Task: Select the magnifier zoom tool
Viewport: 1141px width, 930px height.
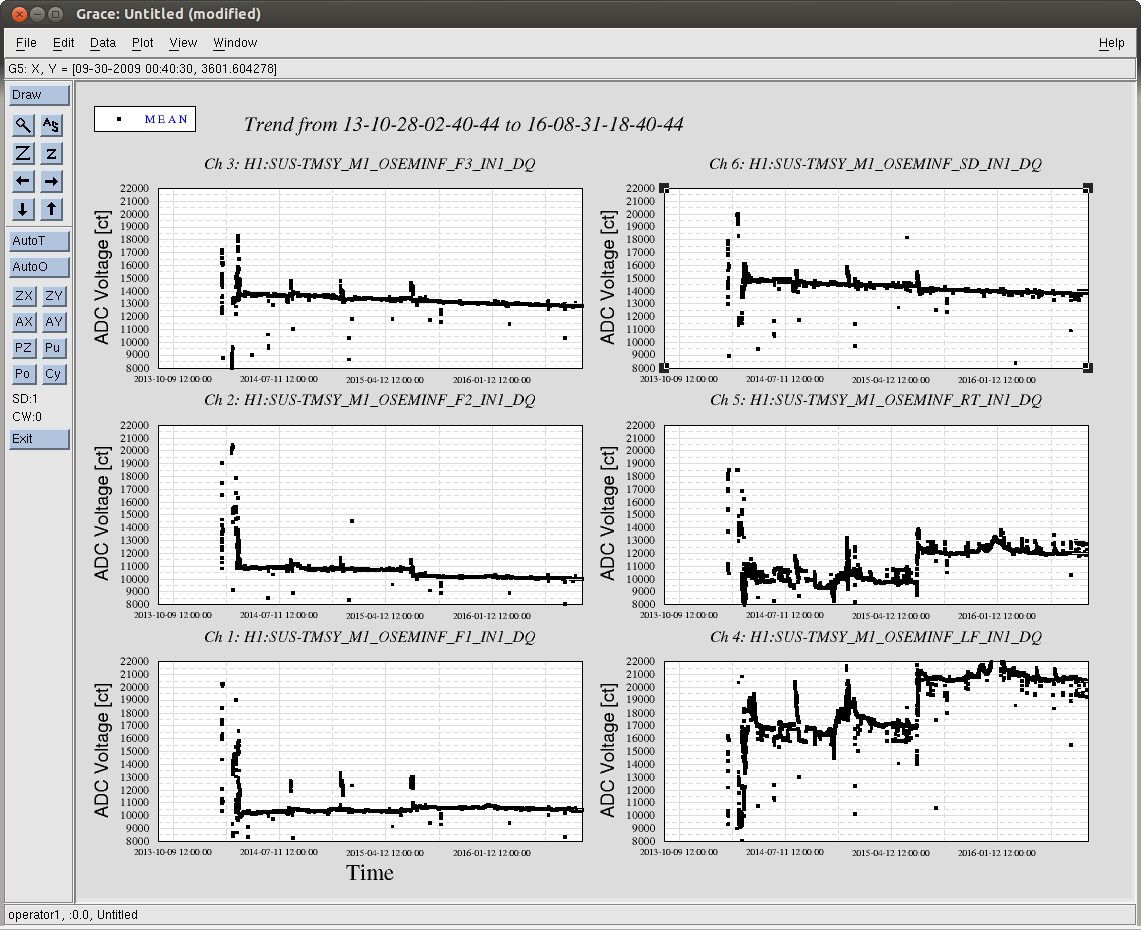Action: pyautogui.click(x=23, y=125)
